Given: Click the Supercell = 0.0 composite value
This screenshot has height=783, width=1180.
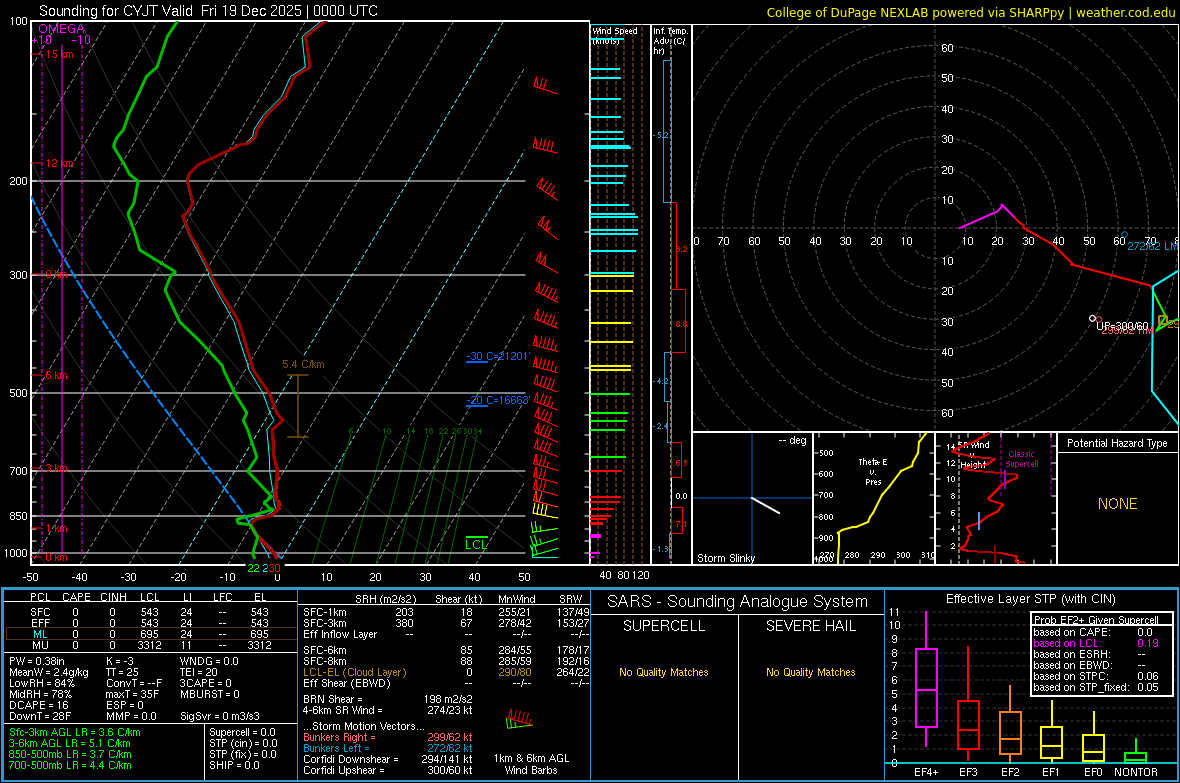Looking at the screenshot, I should [242, 732].
